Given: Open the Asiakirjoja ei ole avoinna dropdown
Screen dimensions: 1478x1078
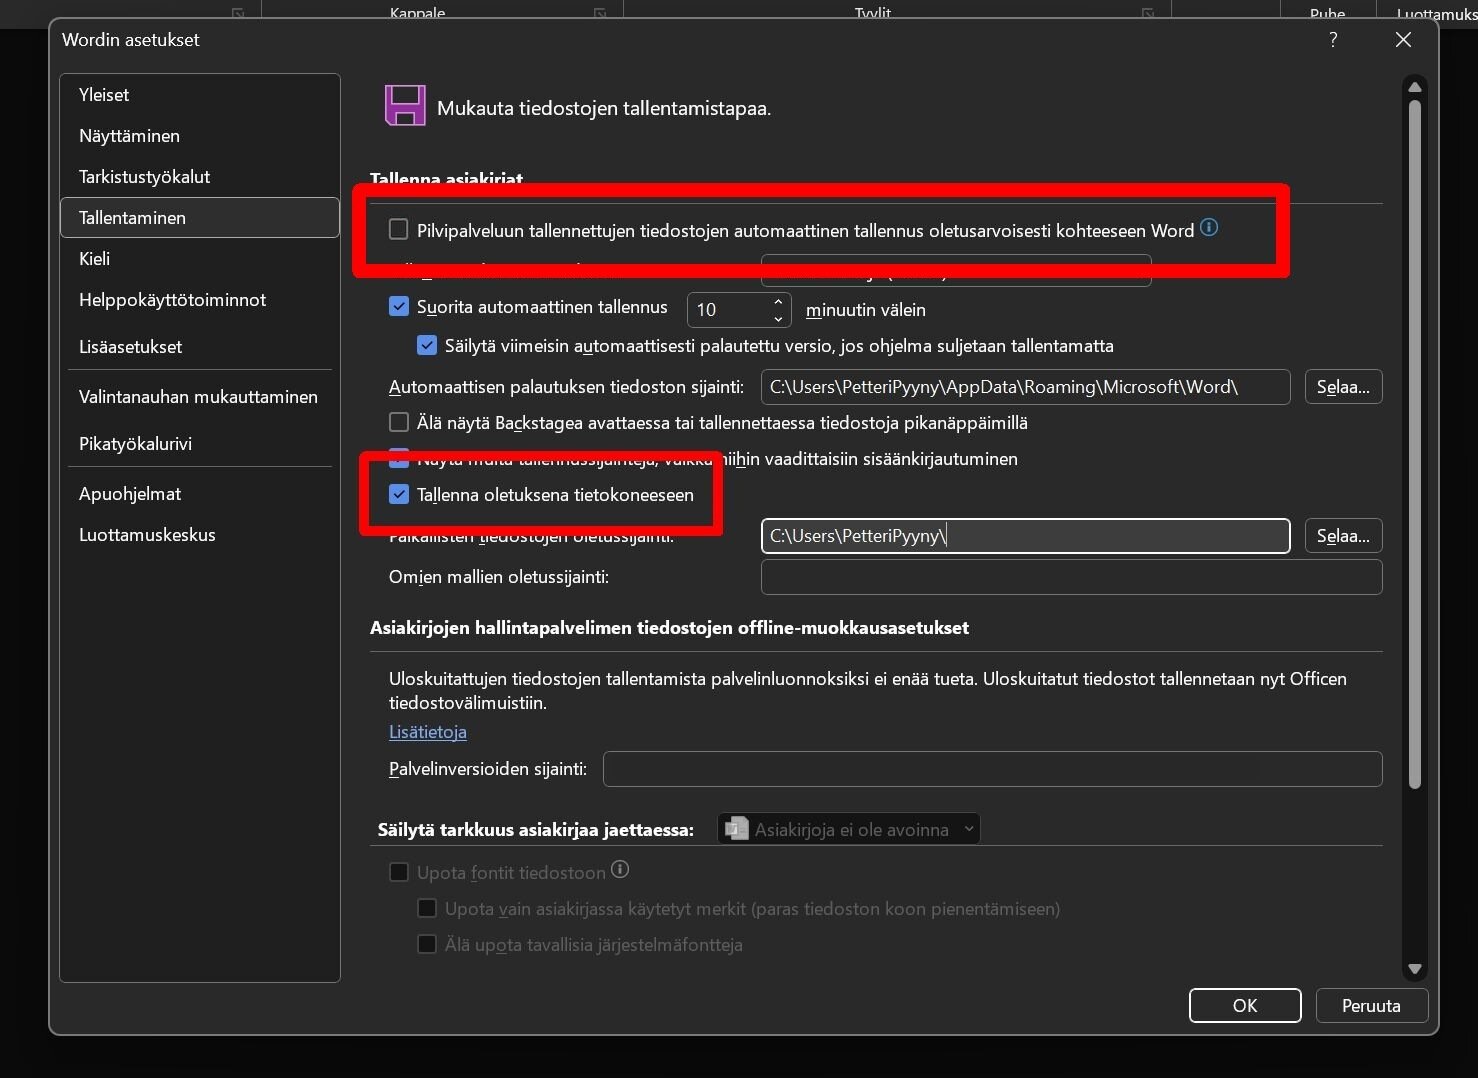Looking at the screenshot, I should (849, 829).
